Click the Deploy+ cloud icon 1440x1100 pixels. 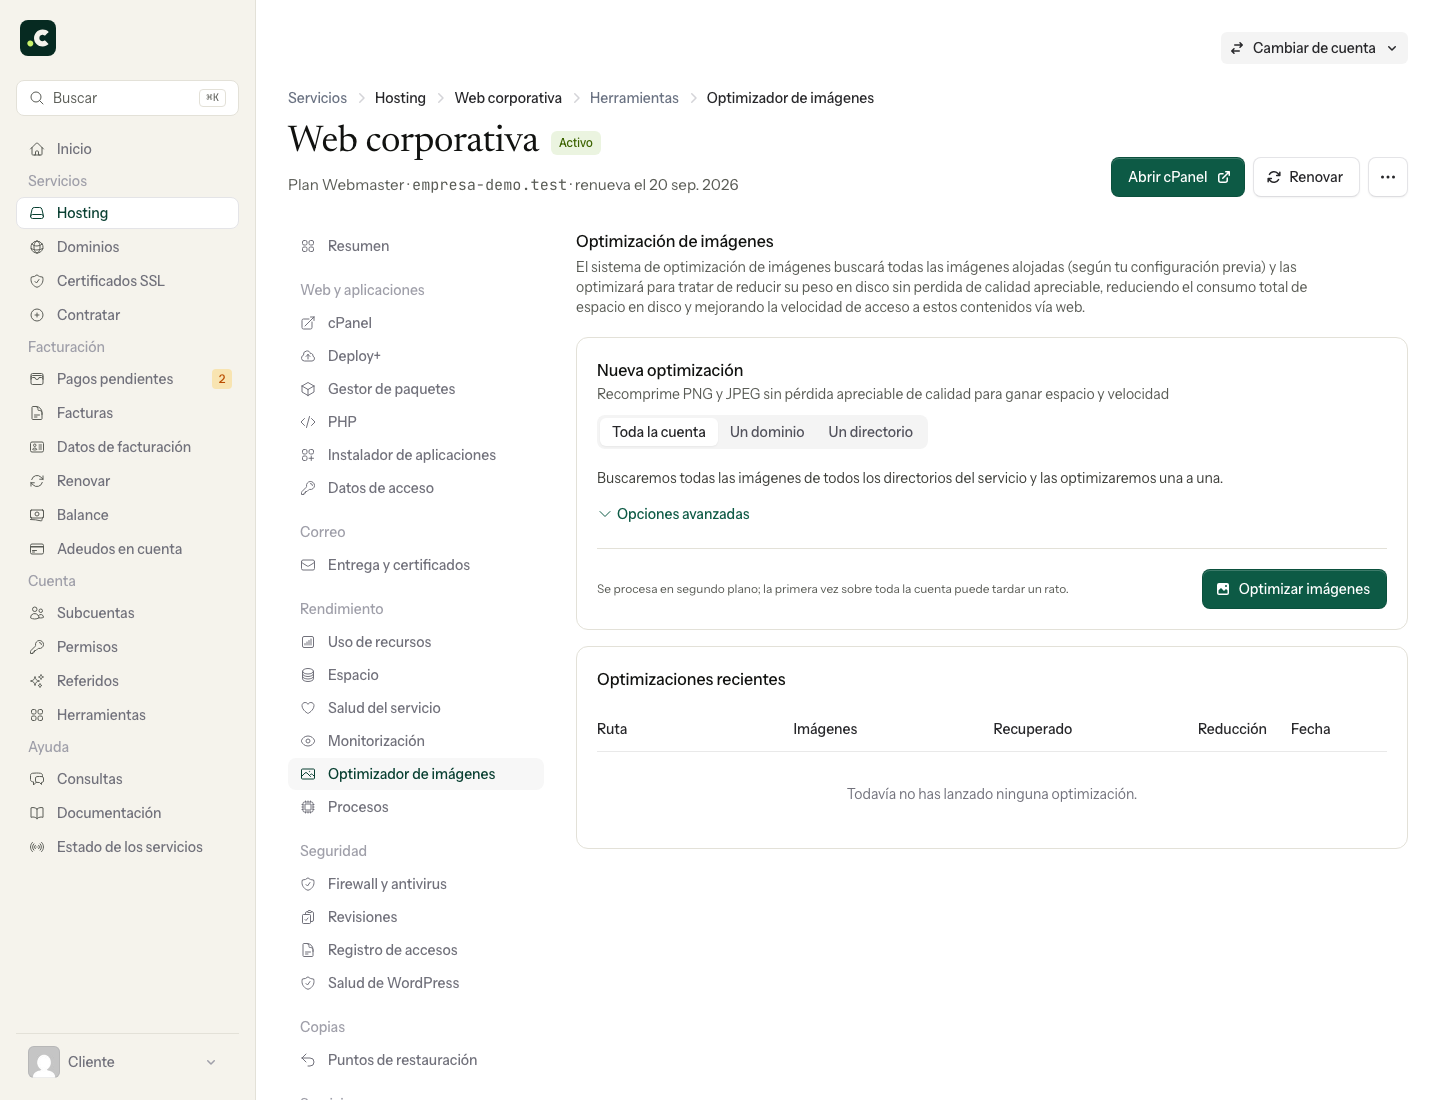308,356
